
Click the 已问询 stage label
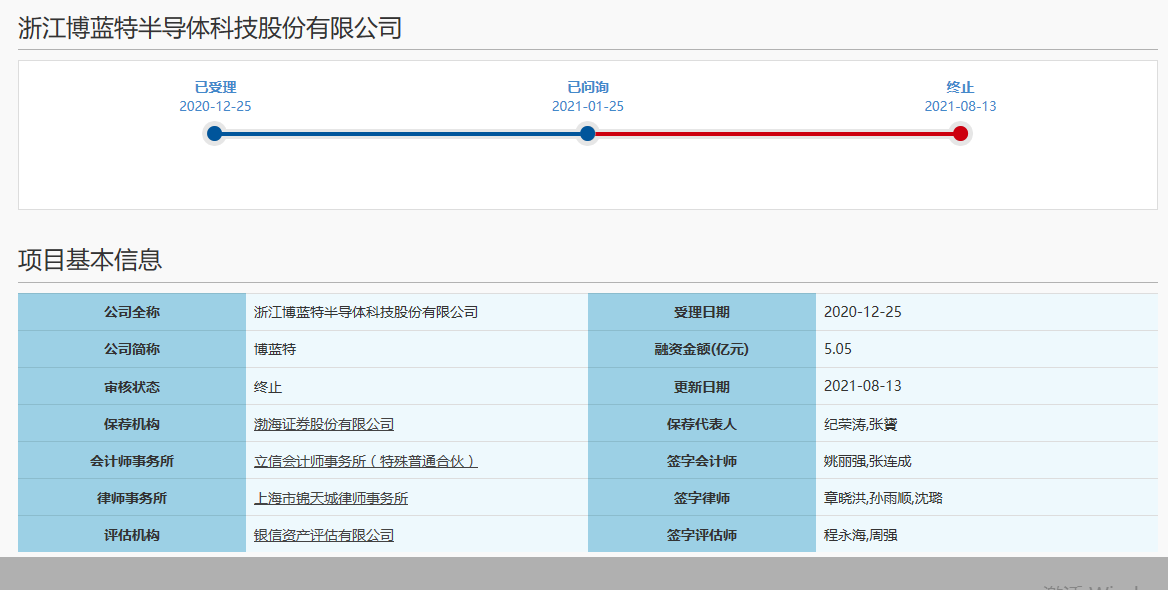tap(588, 87)
